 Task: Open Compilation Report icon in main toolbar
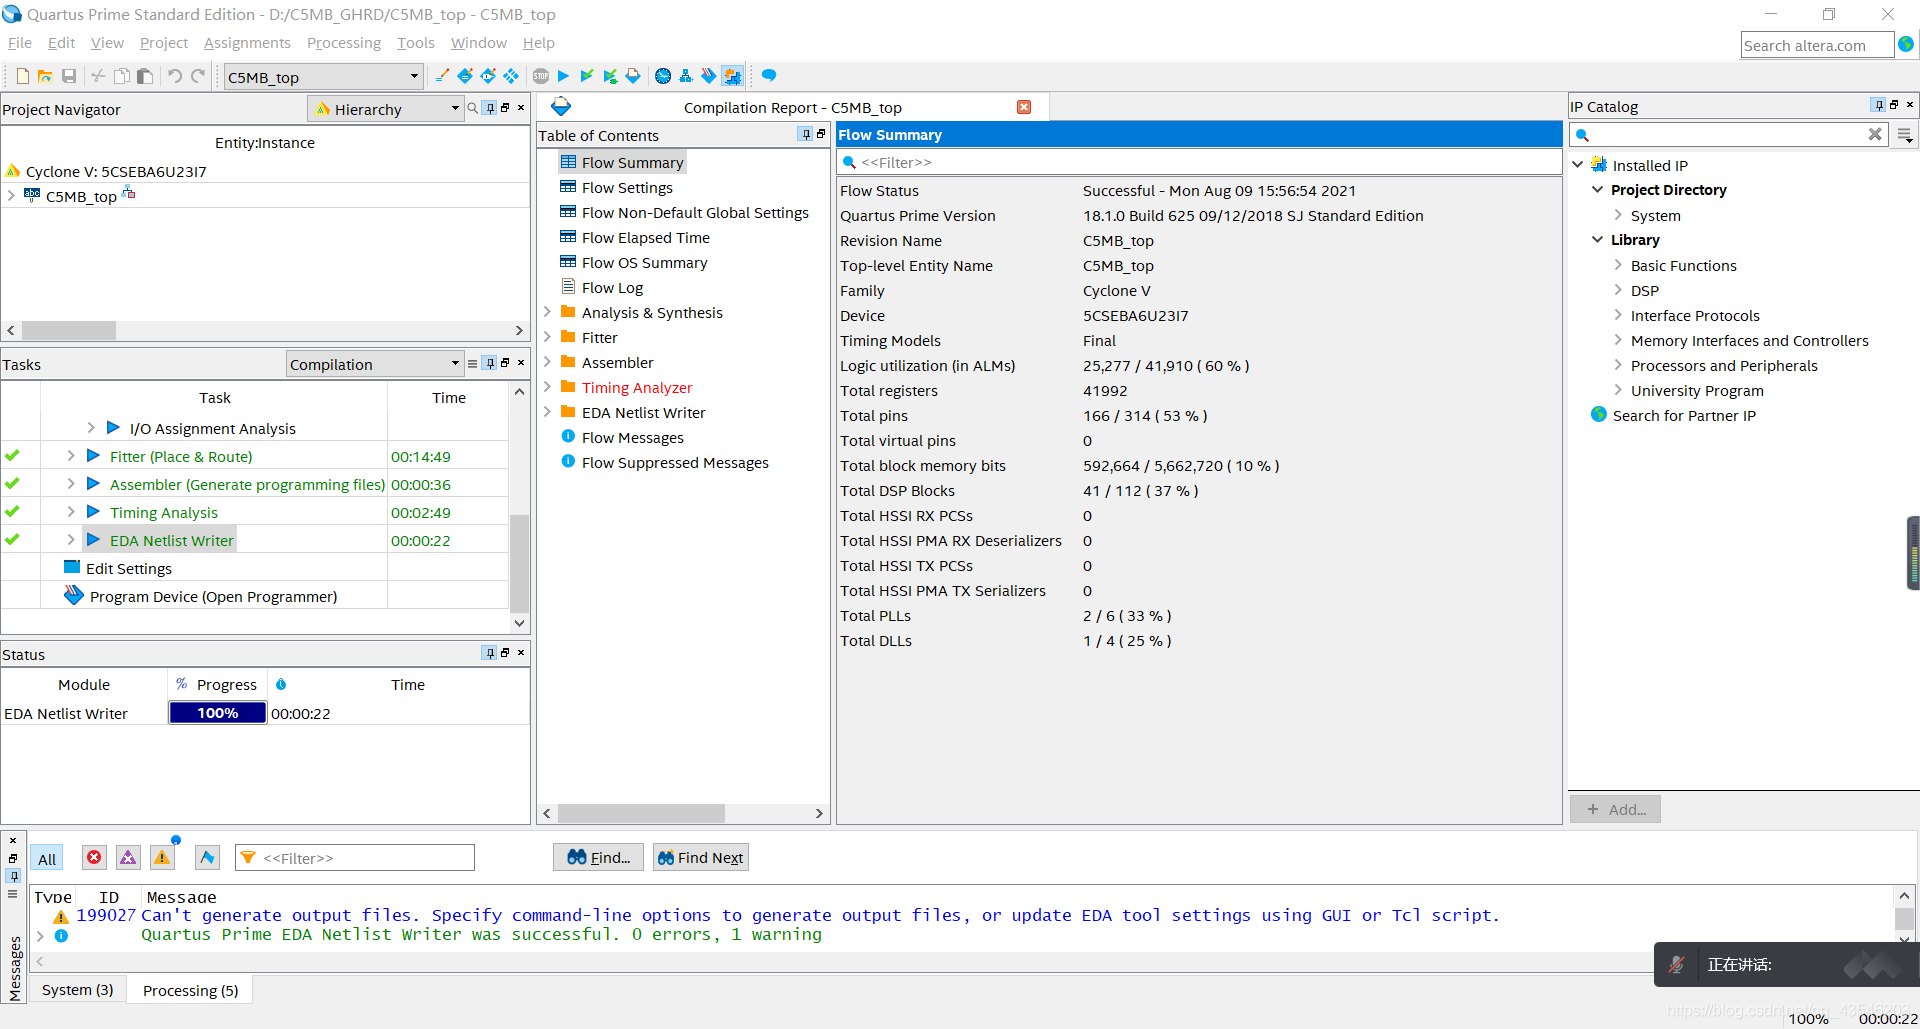(x=633, y=76)
